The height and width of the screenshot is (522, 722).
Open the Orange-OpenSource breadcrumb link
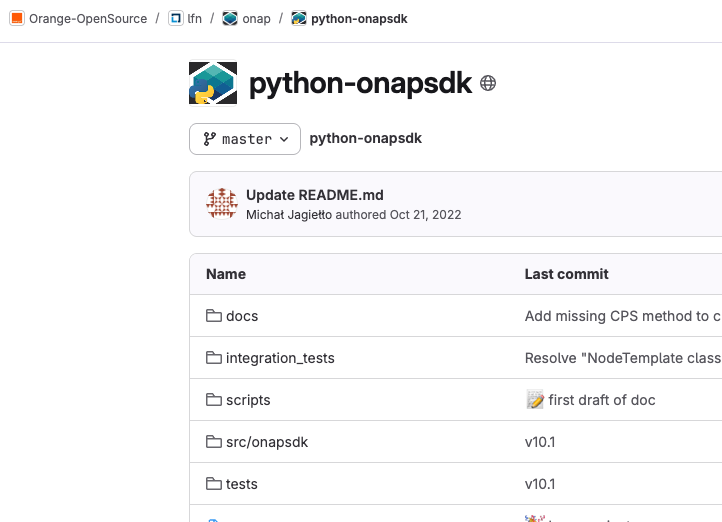pyautogui.click(x=88, y=18)
